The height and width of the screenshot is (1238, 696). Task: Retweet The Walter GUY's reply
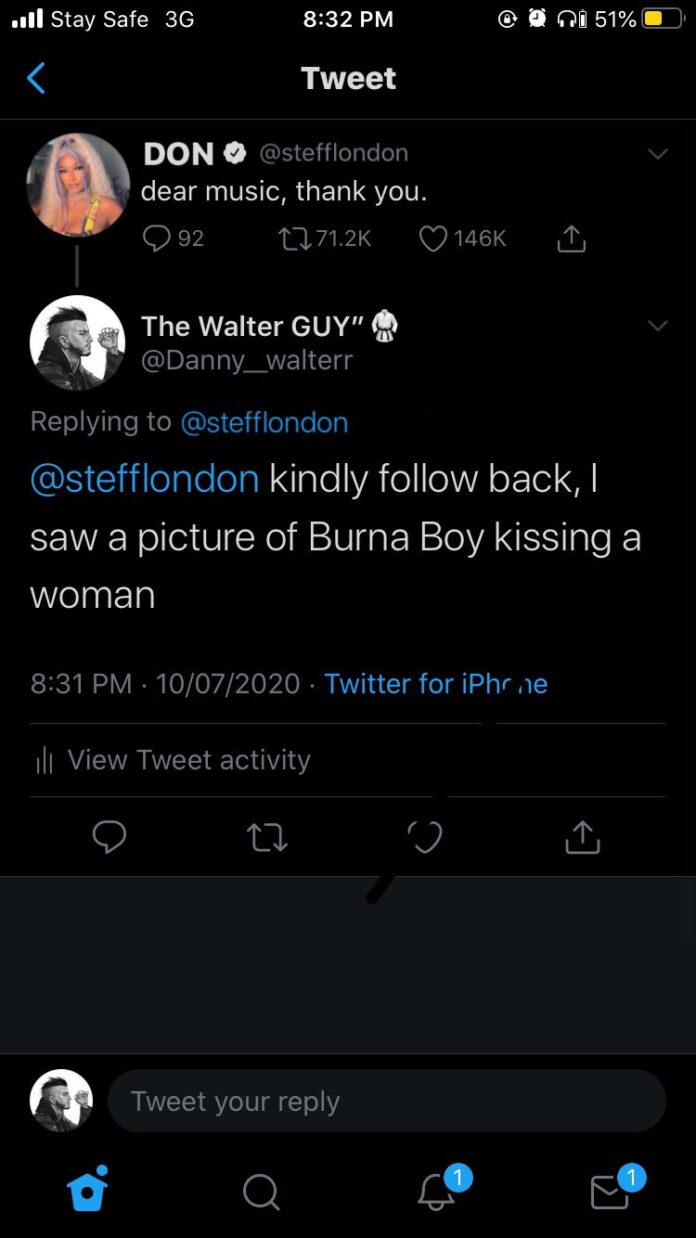268,838
